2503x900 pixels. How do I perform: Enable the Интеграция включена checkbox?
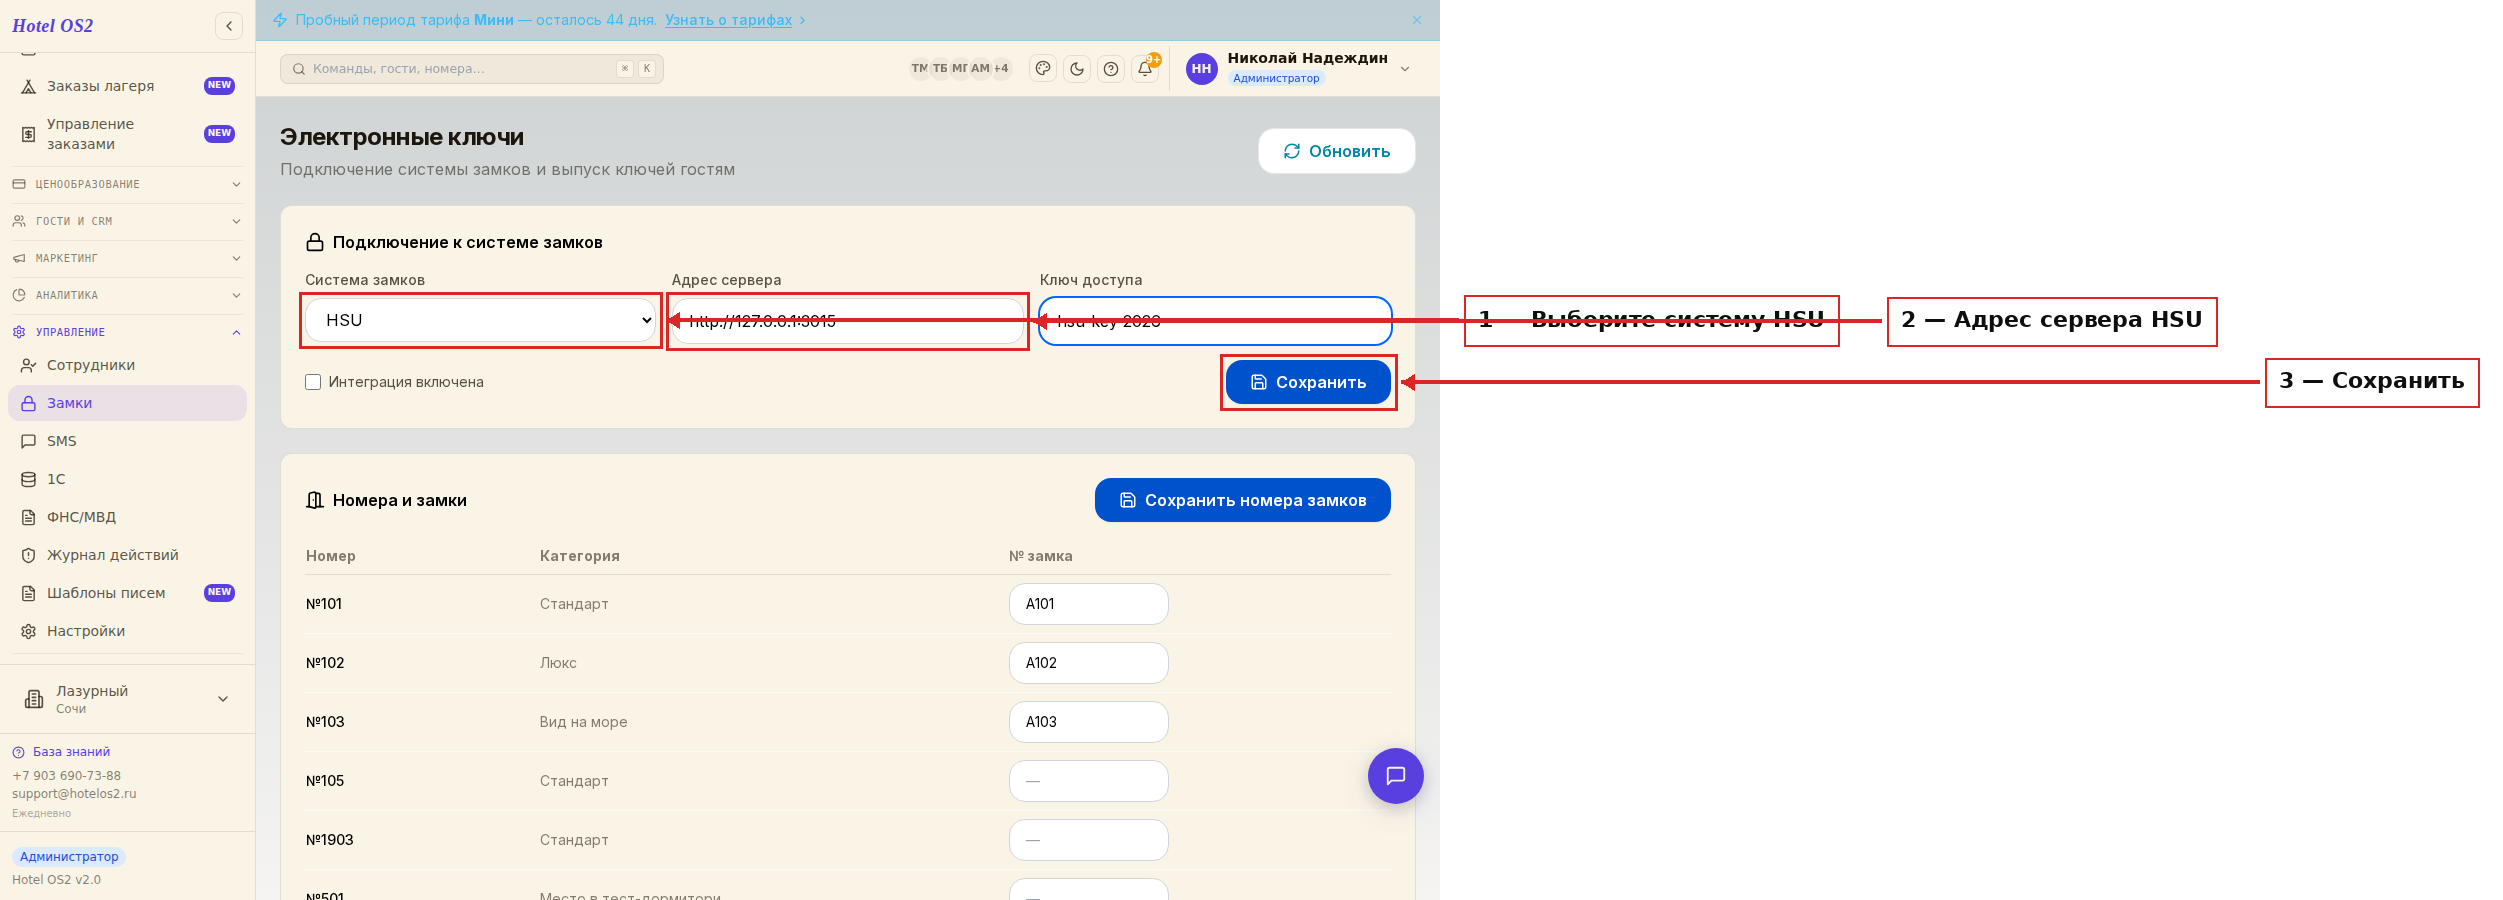(x=313, y=382)
